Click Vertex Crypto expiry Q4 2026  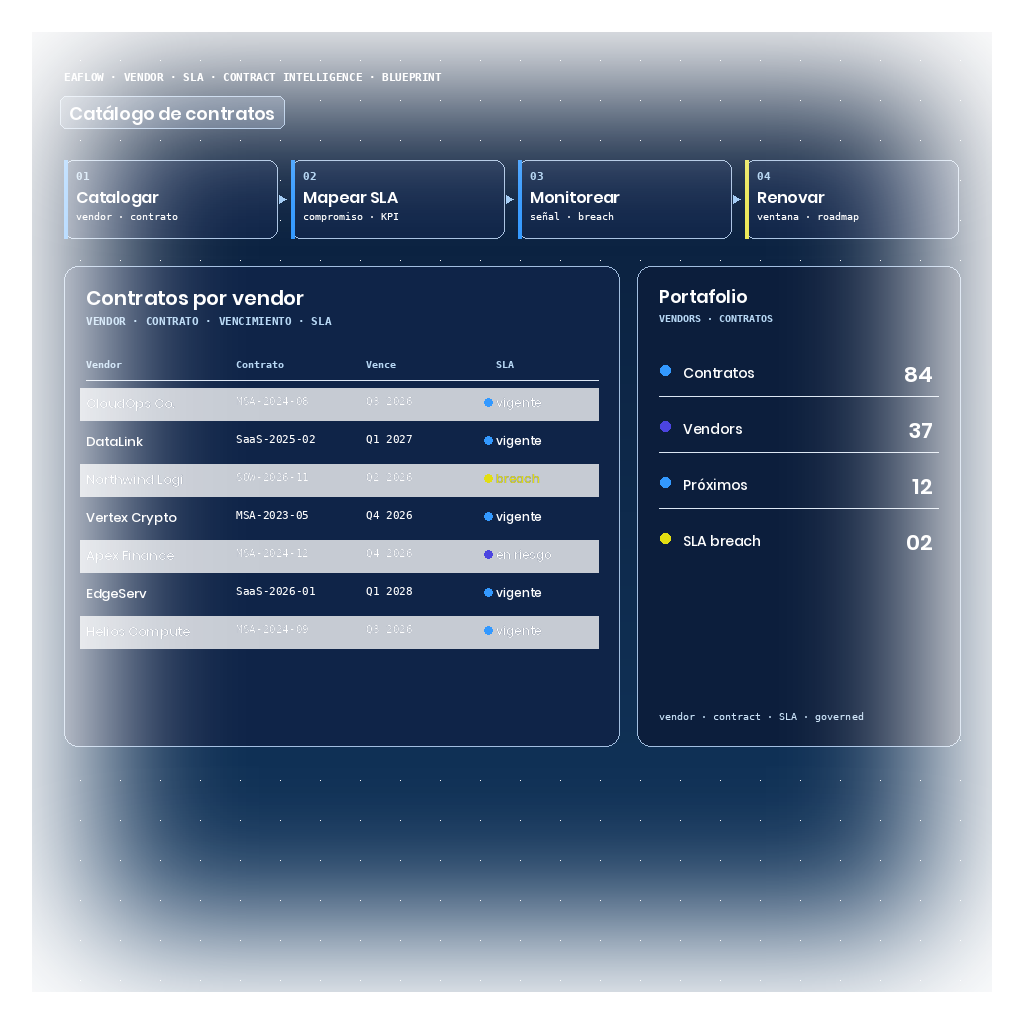point(389,515)
